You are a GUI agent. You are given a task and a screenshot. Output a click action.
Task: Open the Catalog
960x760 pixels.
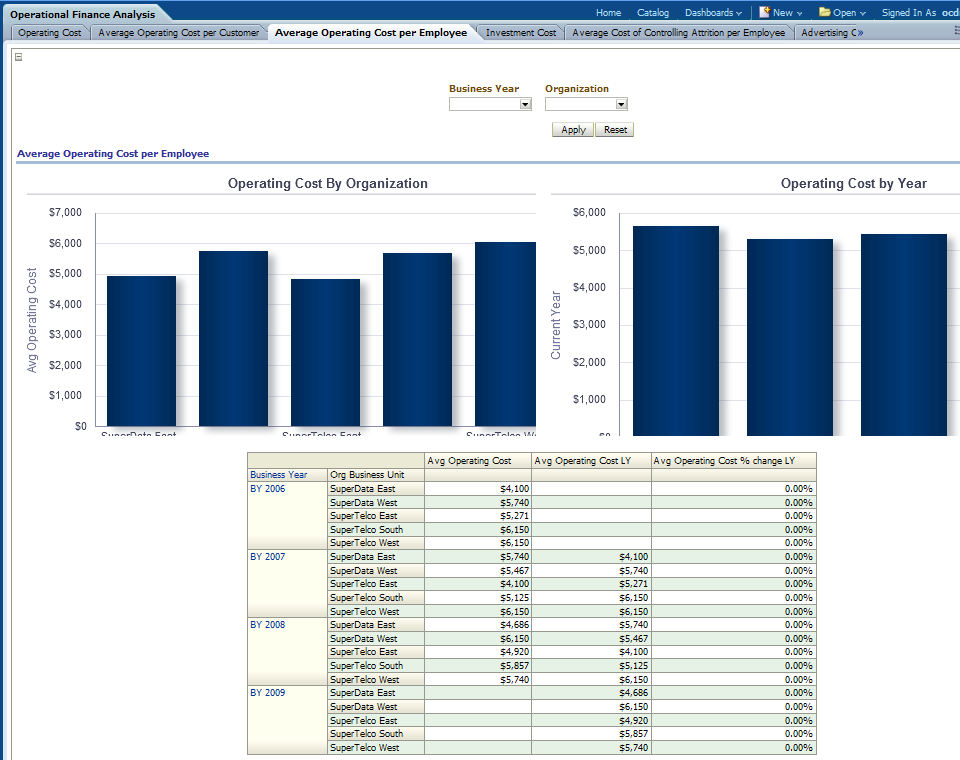pyautogui.click(x=653, y=12)
